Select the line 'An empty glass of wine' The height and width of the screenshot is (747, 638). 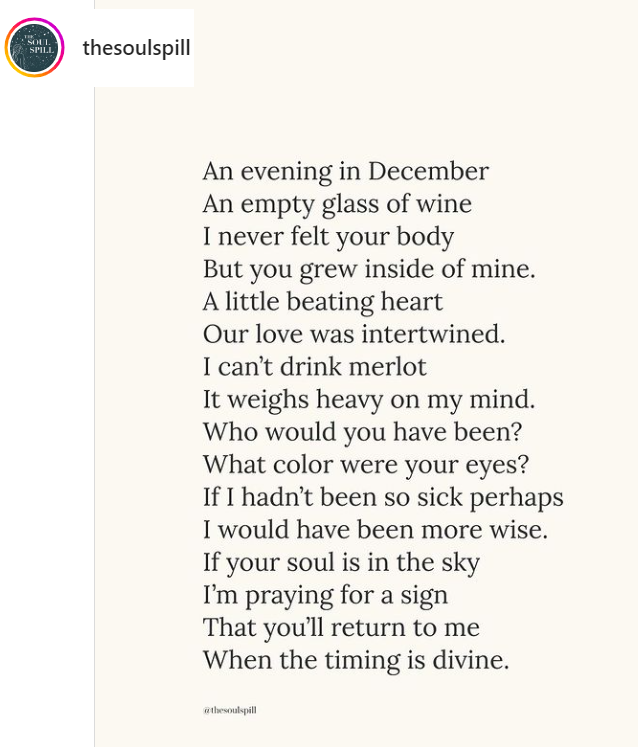point(337,204)
